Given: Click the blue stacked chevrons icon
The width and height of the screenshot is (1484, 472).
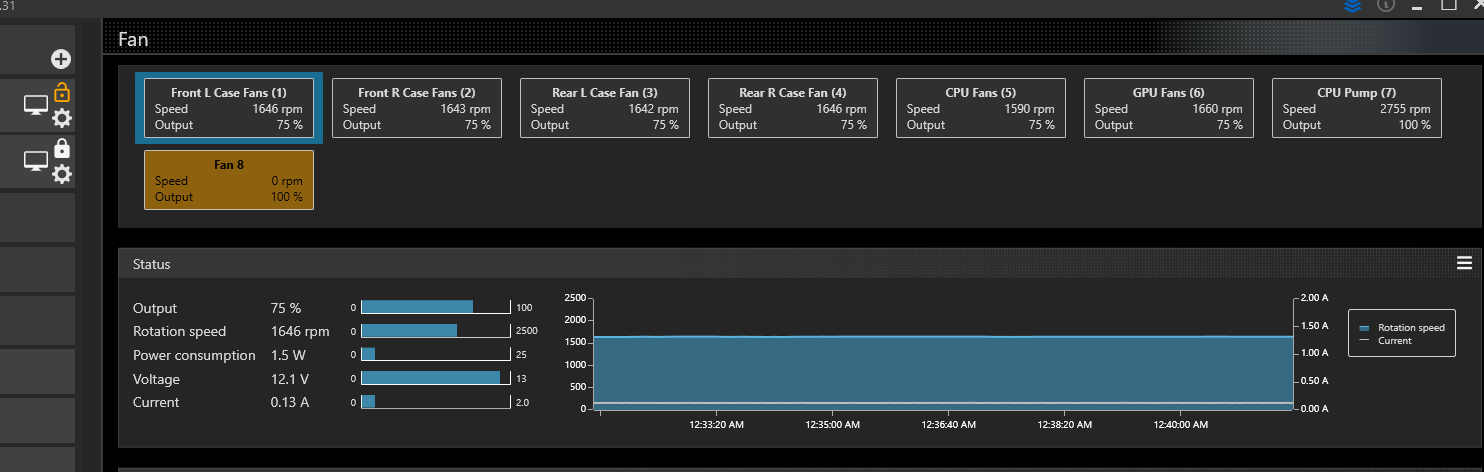Looking at the screenshot, I should pyautogui.click(x=1353, y=6).
